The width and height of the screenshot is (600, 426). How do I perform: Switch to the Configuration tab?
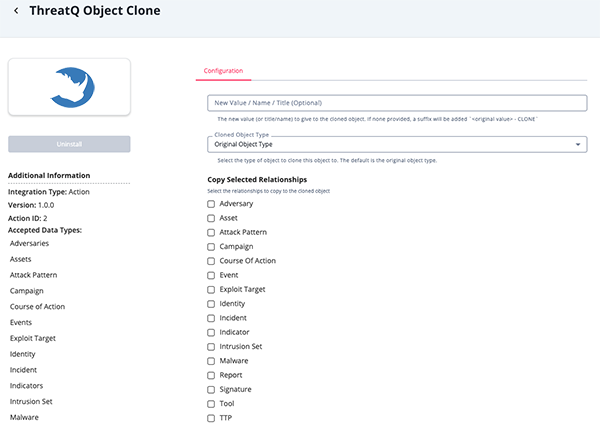point(223,71)
